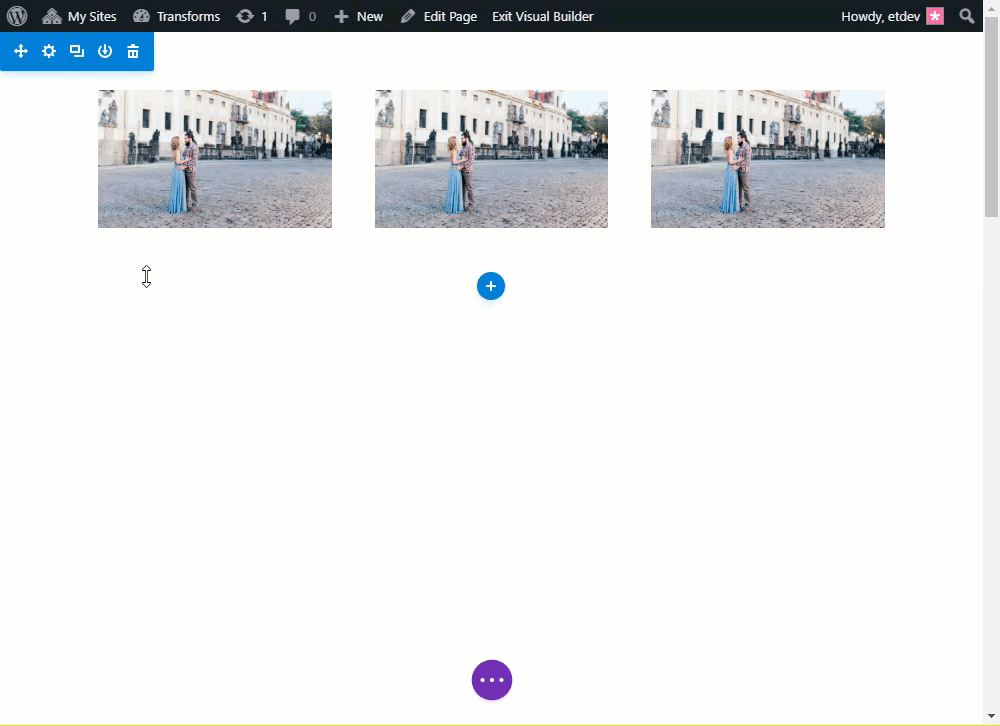
Task: Open section settings with the gear icon
Action: [49, 51]
